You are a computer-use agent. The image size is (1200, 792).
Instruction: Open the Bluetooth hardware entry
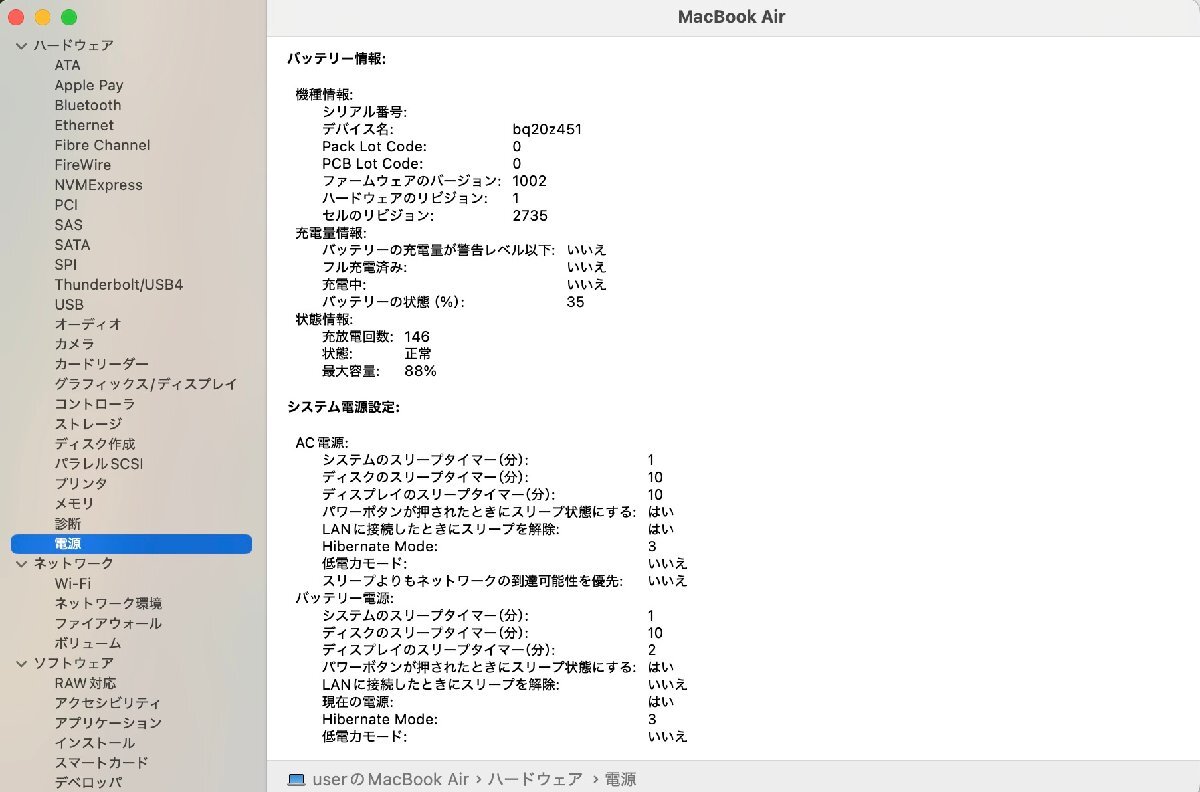click(88, 105)
